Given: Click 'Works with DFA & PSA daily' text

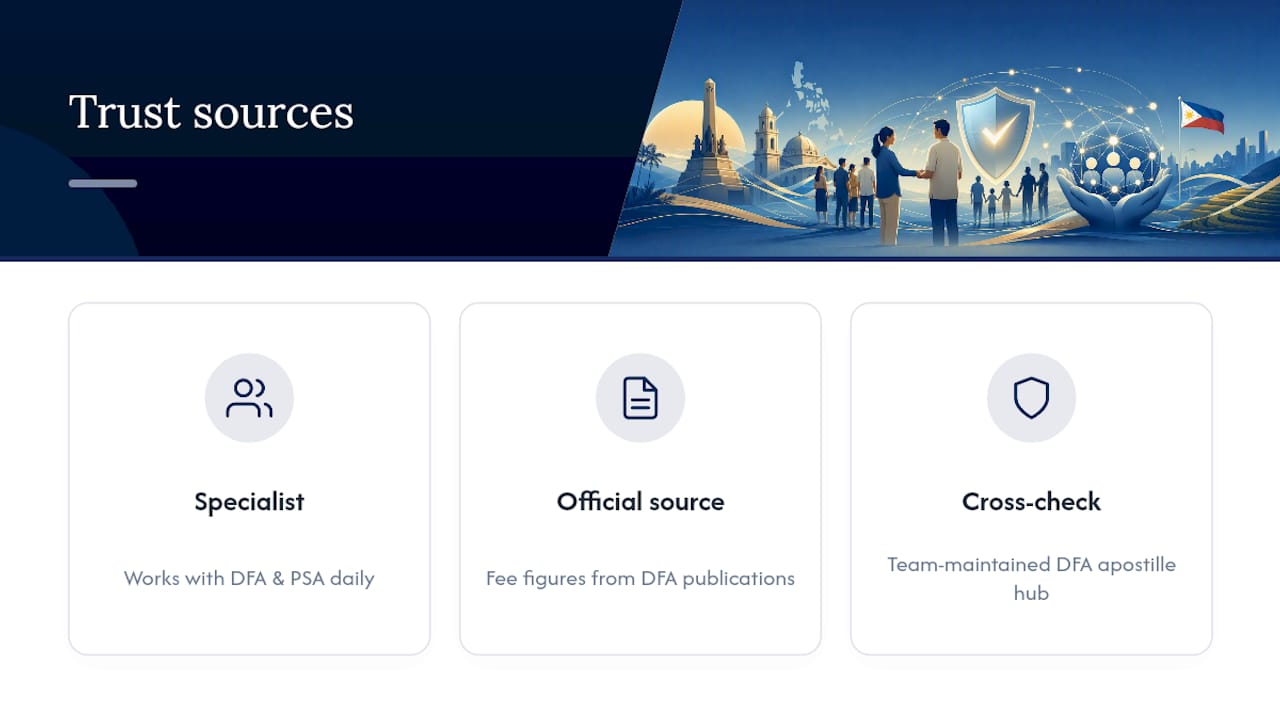Looking at the screenshot, I should coord(249,578).
